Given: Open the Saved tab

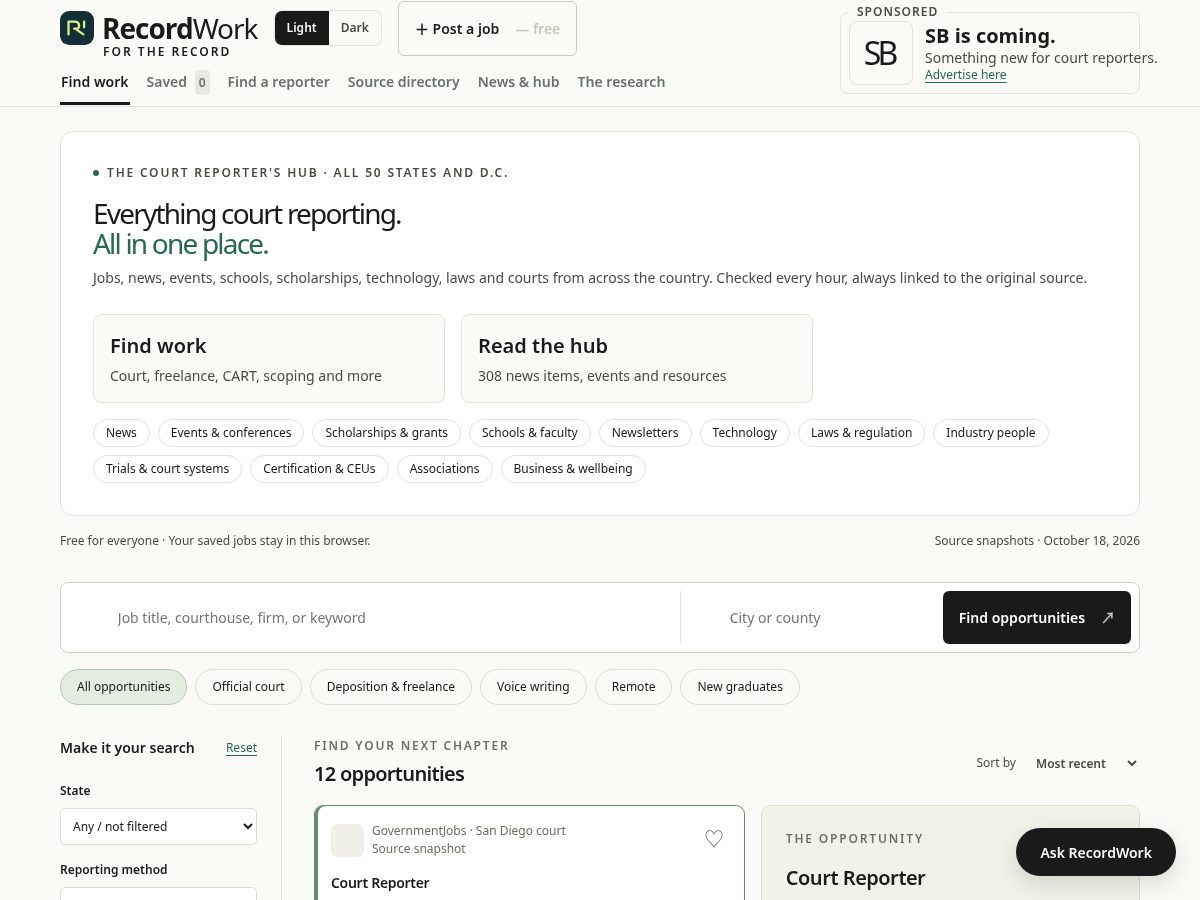Looking at the screenshot, I should coord(177,82).
